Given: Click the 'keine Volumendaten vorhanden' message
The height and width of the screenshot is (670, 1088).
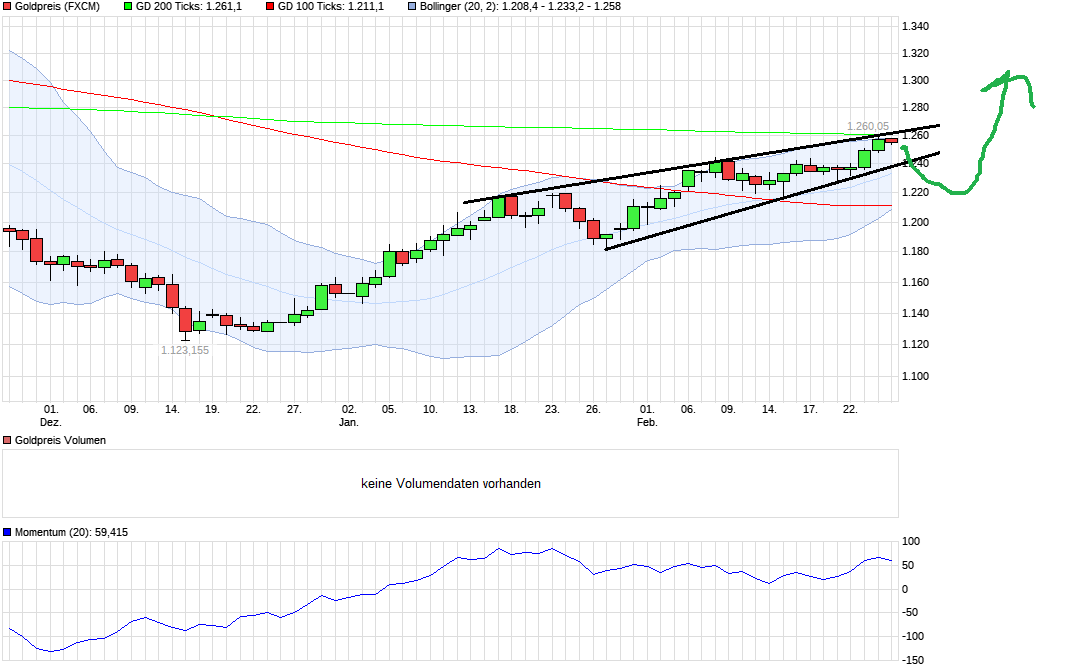Looking at the screenshot, I should point(451,483).
